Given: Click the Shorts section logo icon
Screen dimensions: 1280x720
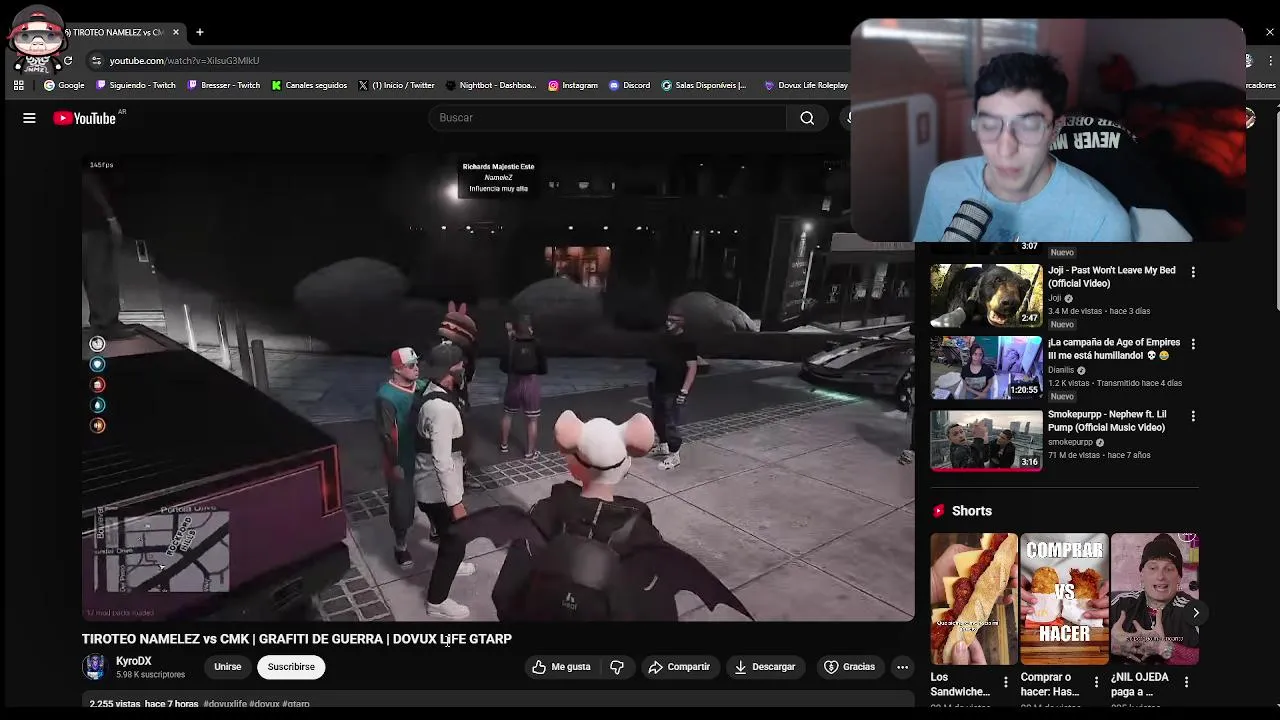Looking at the screenshot, I should click(x=938, y=511).
